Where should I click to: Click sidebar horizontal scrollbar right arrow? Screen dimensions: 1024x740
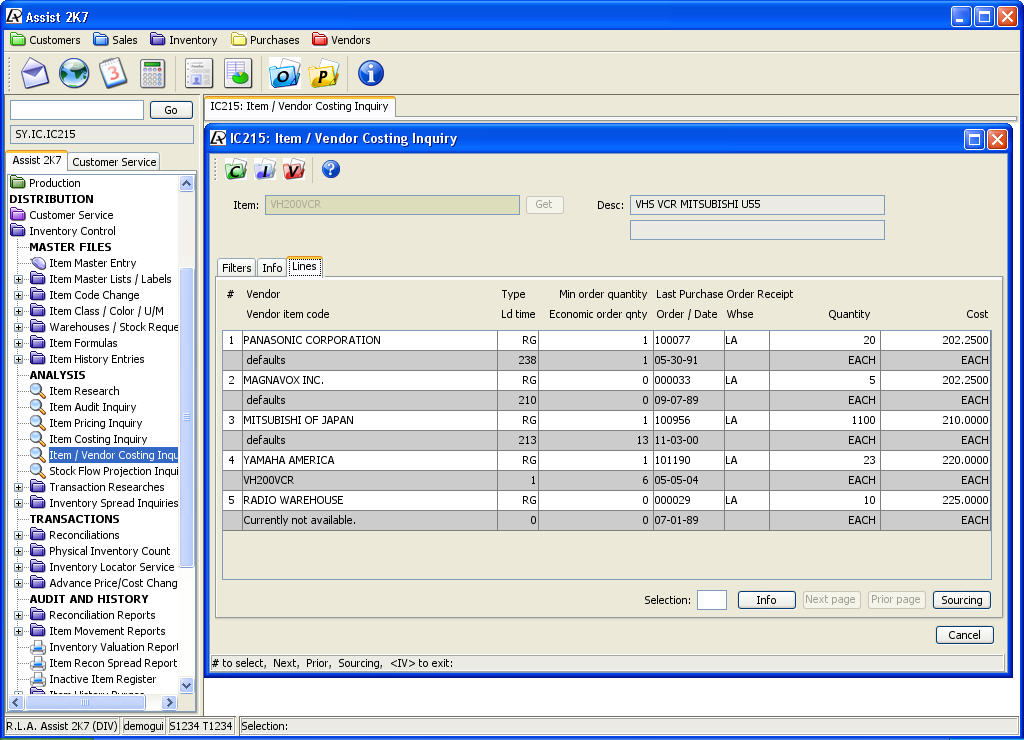click(x=169, y=703)
